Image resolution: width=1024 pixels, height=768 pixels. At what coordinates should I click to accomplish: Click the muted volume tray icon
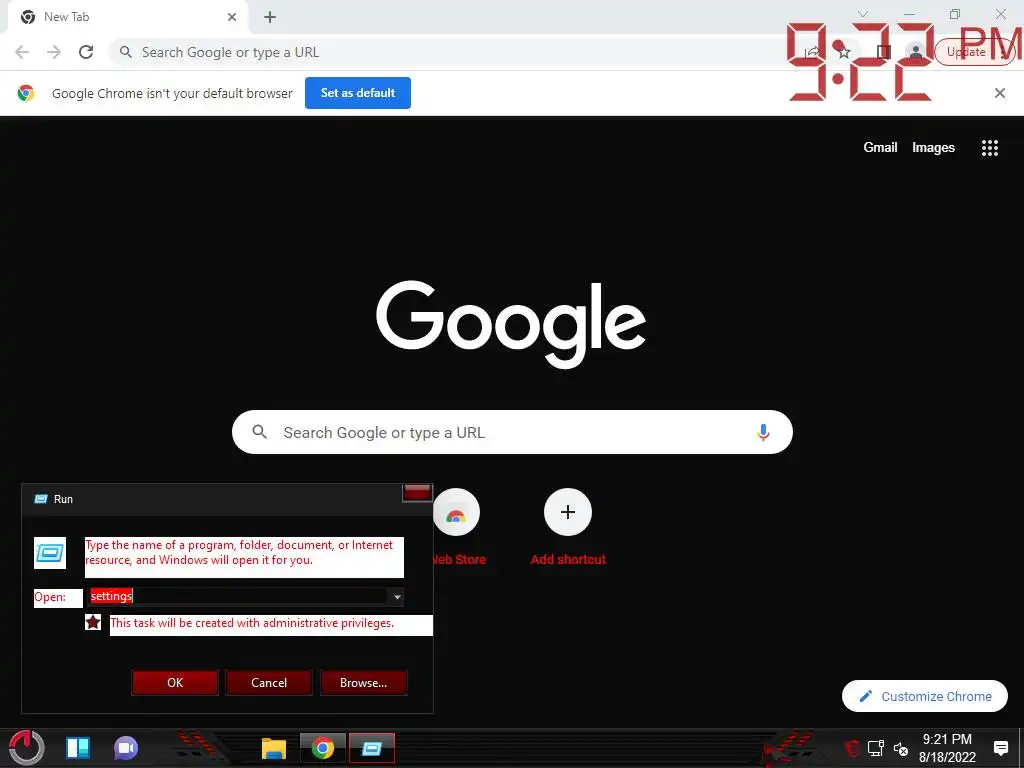click(x=901, y=749)
